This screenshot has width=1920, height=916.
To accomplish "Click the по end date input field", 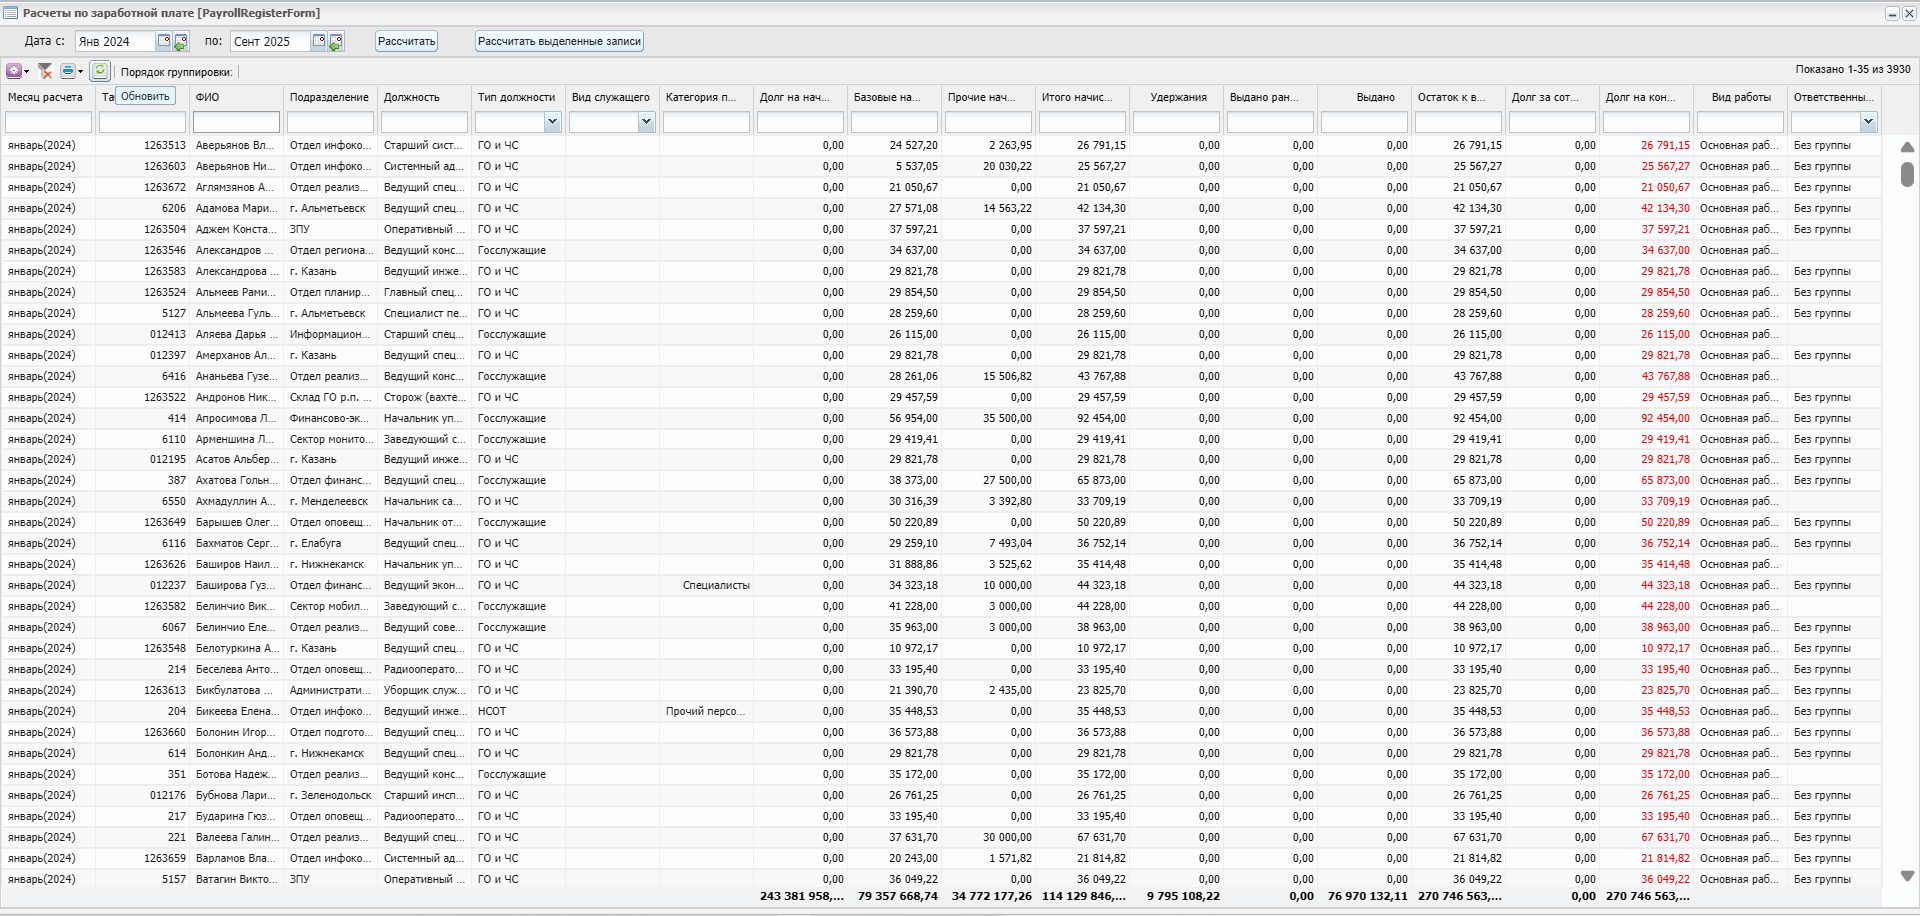I will click(x=270, y=41).
